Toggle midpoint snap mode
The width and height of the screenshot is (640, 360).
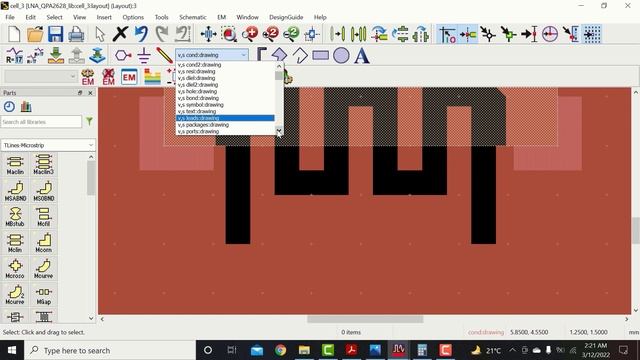point(509,34)
